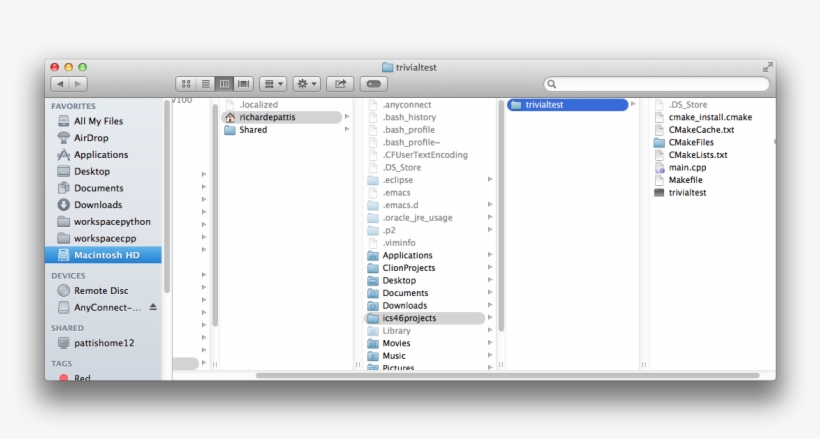Select the Shared folder in Users column

pyautogui.click(x=253, y=130)
